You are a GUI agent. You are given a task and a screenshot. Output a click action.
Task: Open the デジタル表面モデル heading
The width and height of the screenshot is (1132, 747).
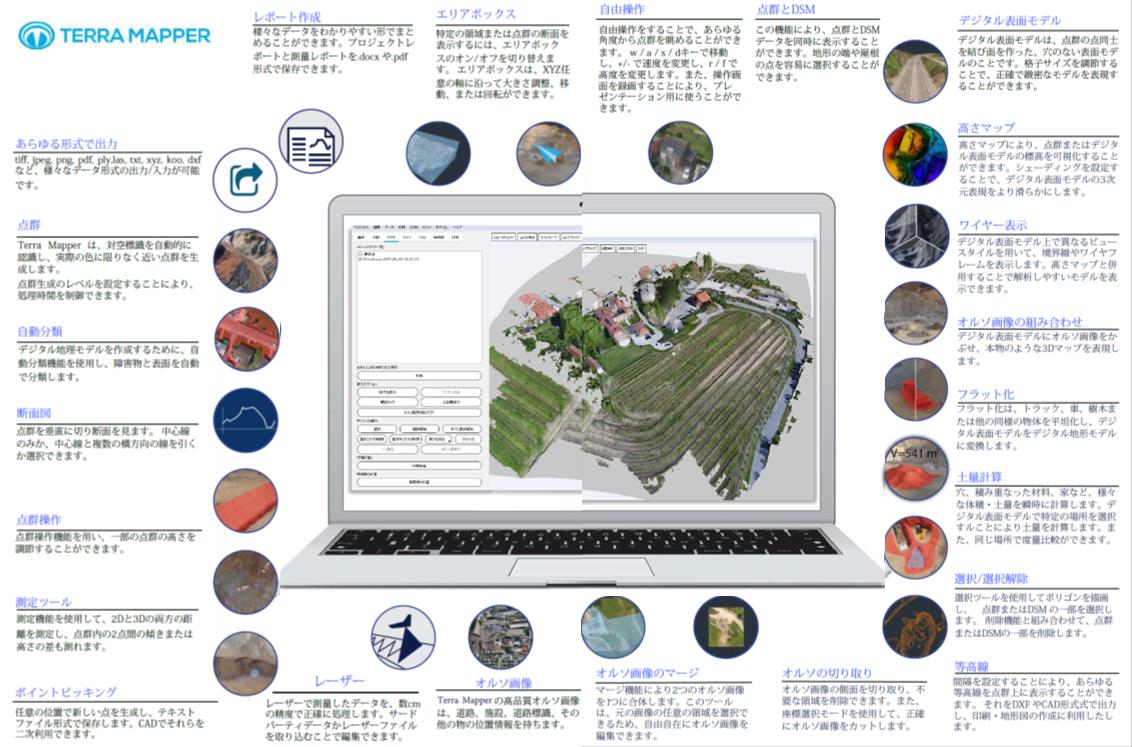(x=1010, y=20)
